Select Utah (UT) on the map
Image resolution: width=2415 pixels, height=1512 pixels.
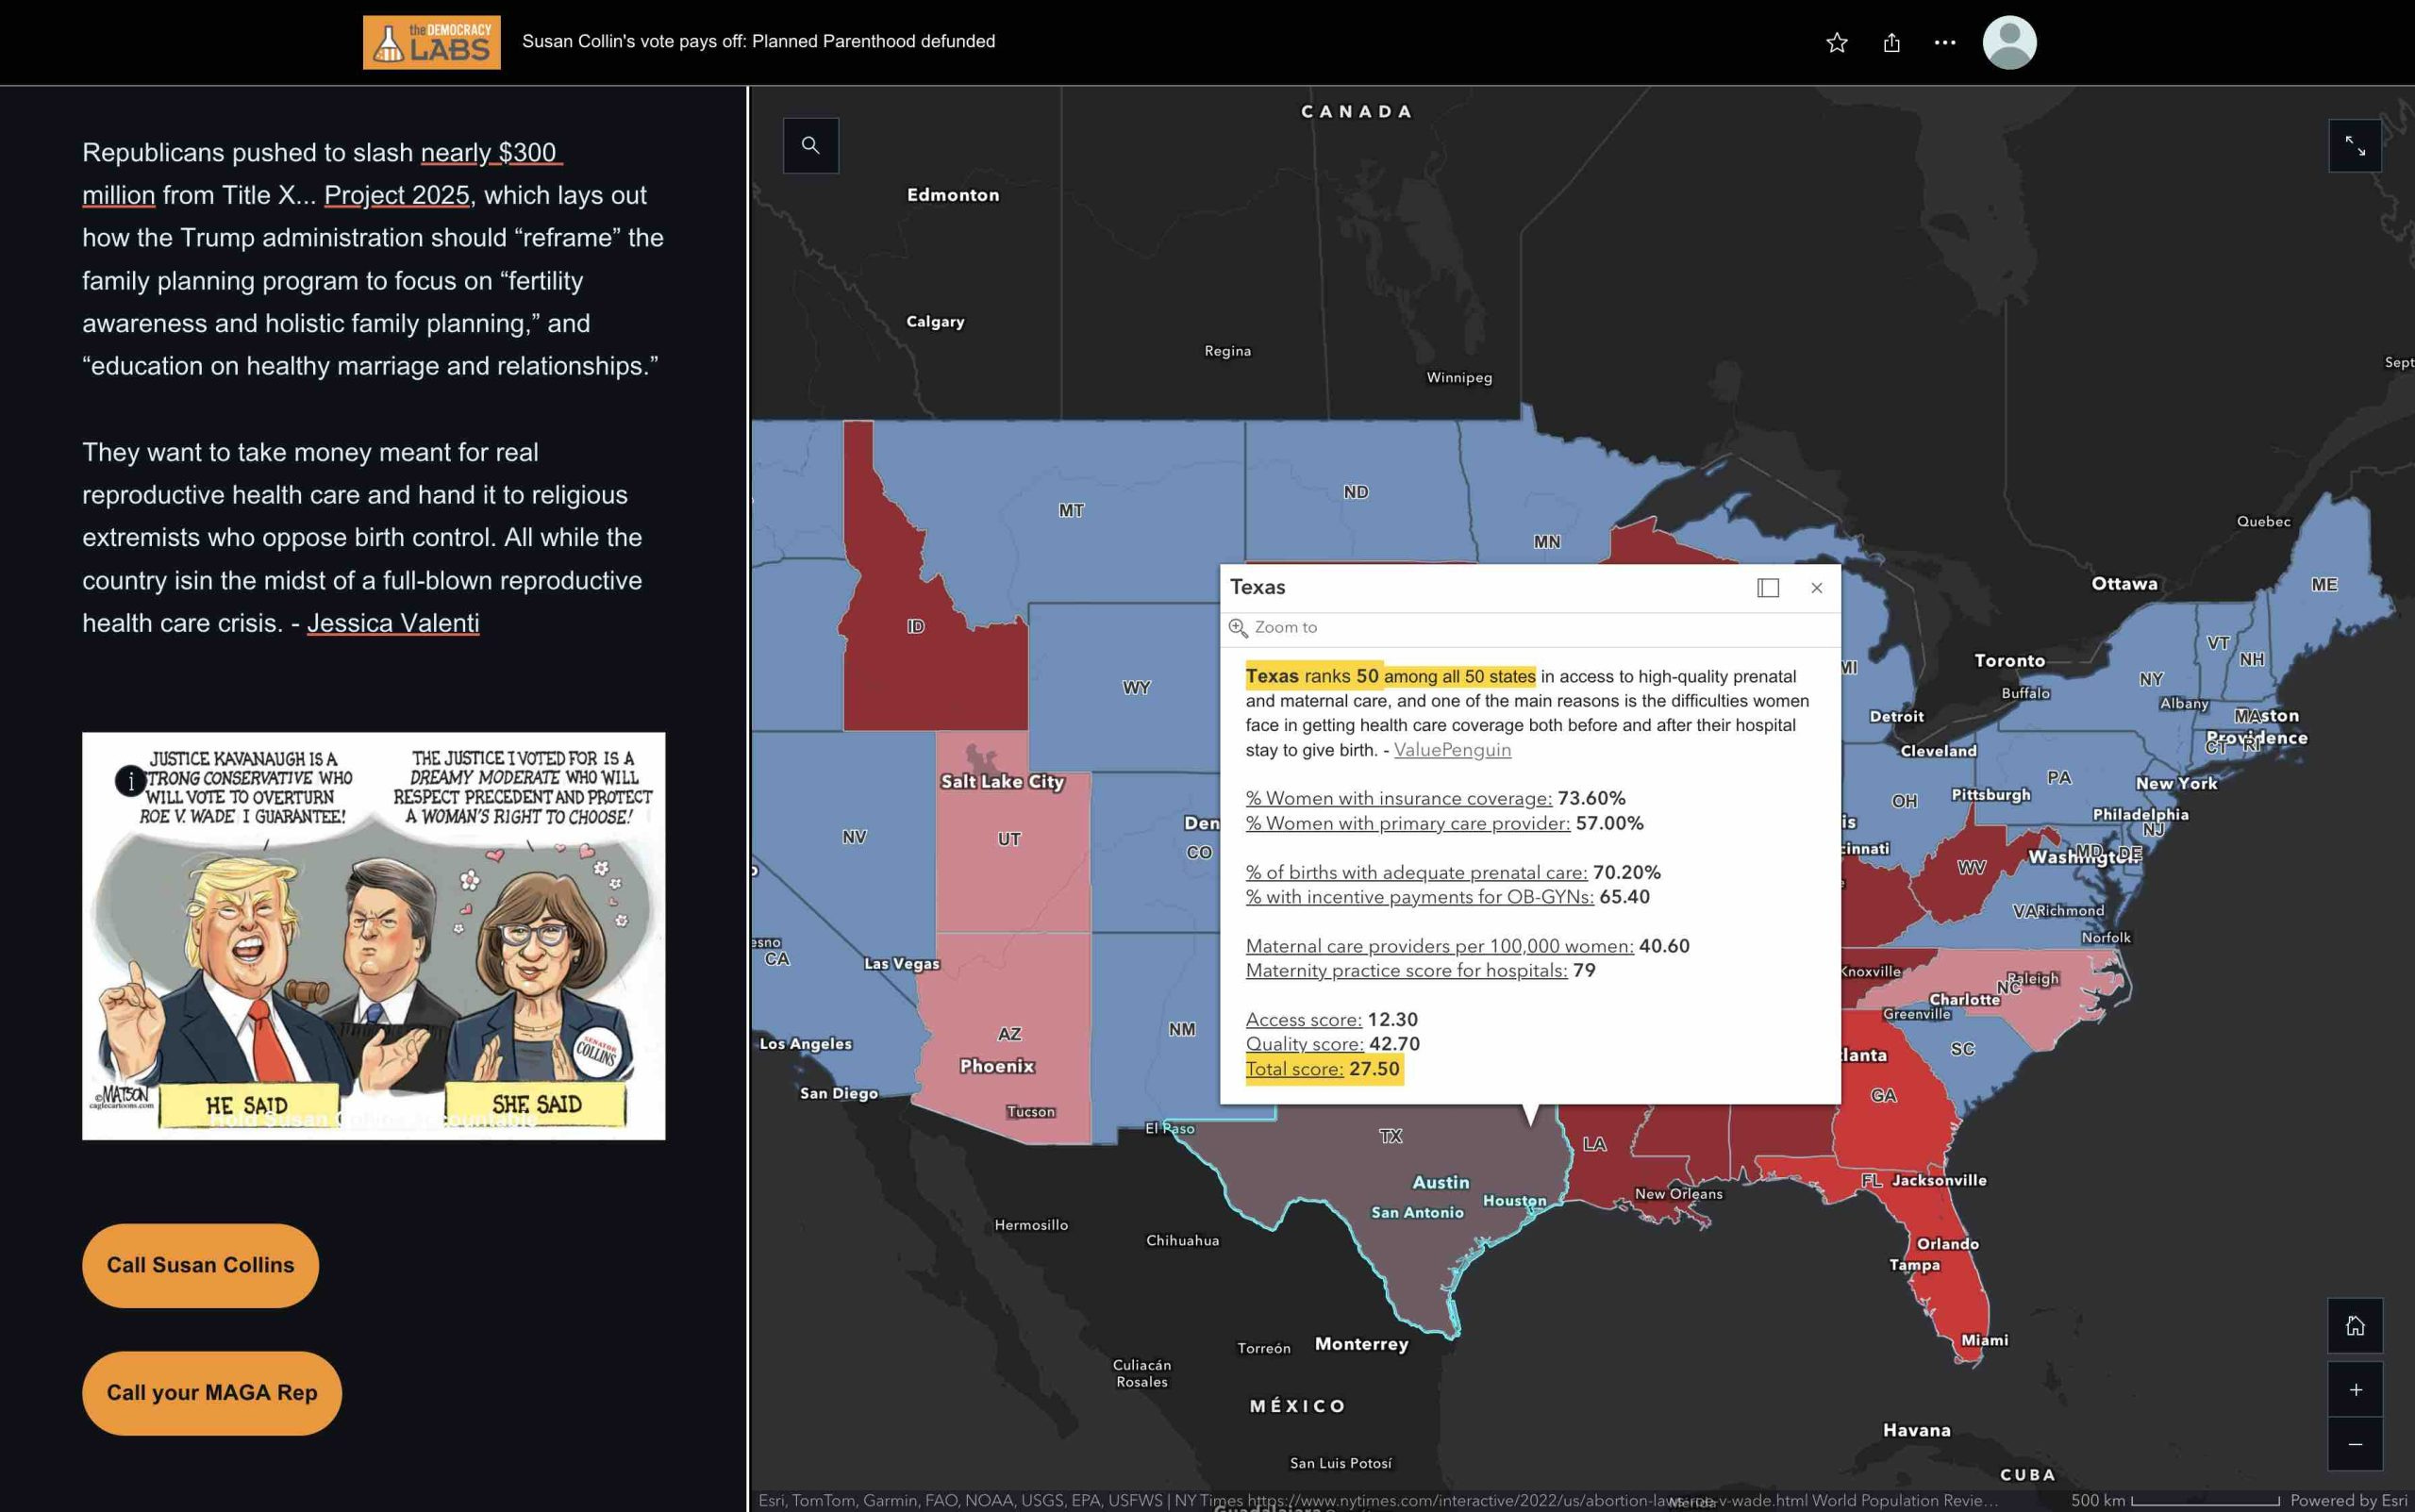1009,839
